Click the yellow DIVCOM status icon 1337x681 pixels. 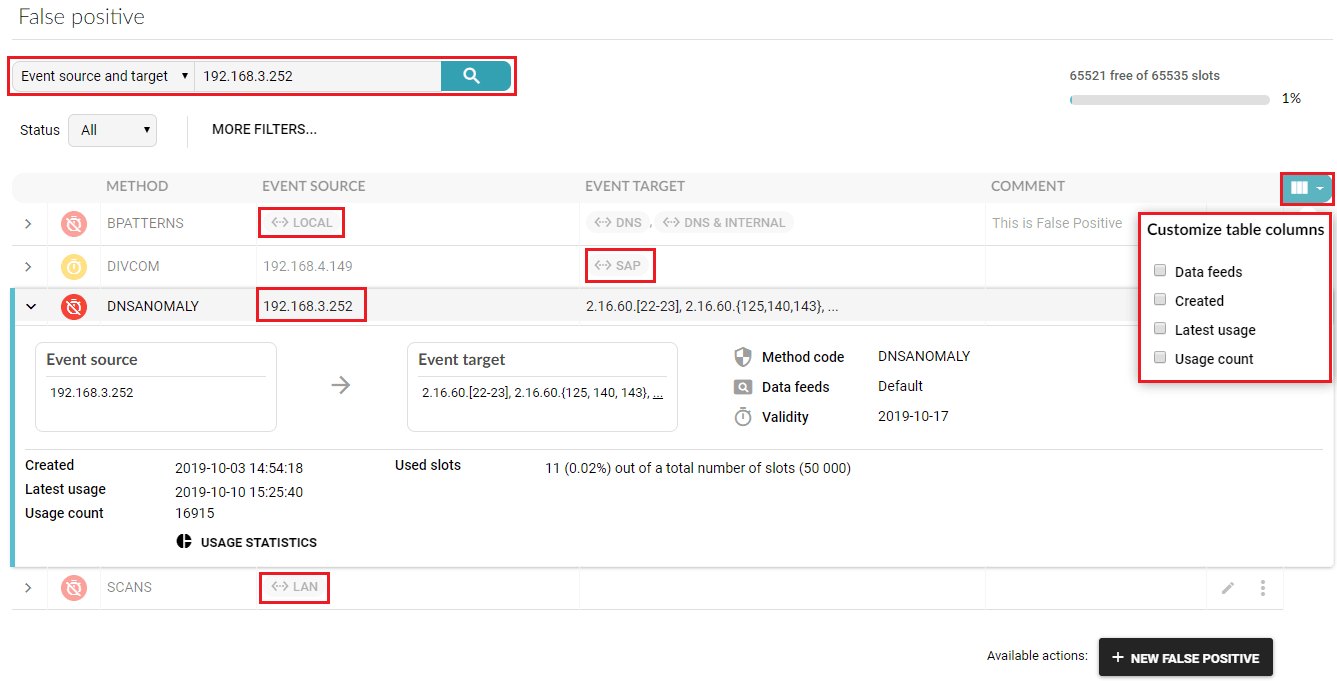74,267
